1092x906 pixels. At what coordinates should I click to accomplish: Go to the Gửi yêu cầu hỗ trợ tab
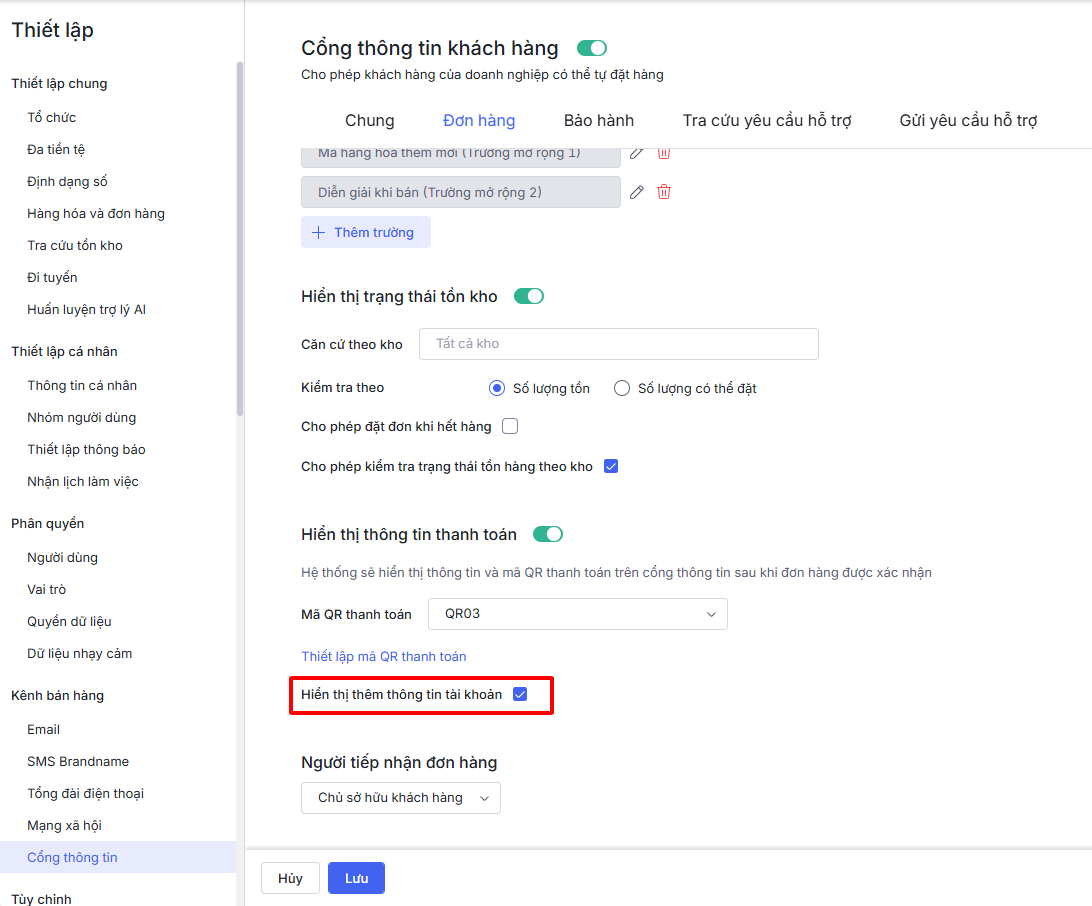click(x=968, y=121)
